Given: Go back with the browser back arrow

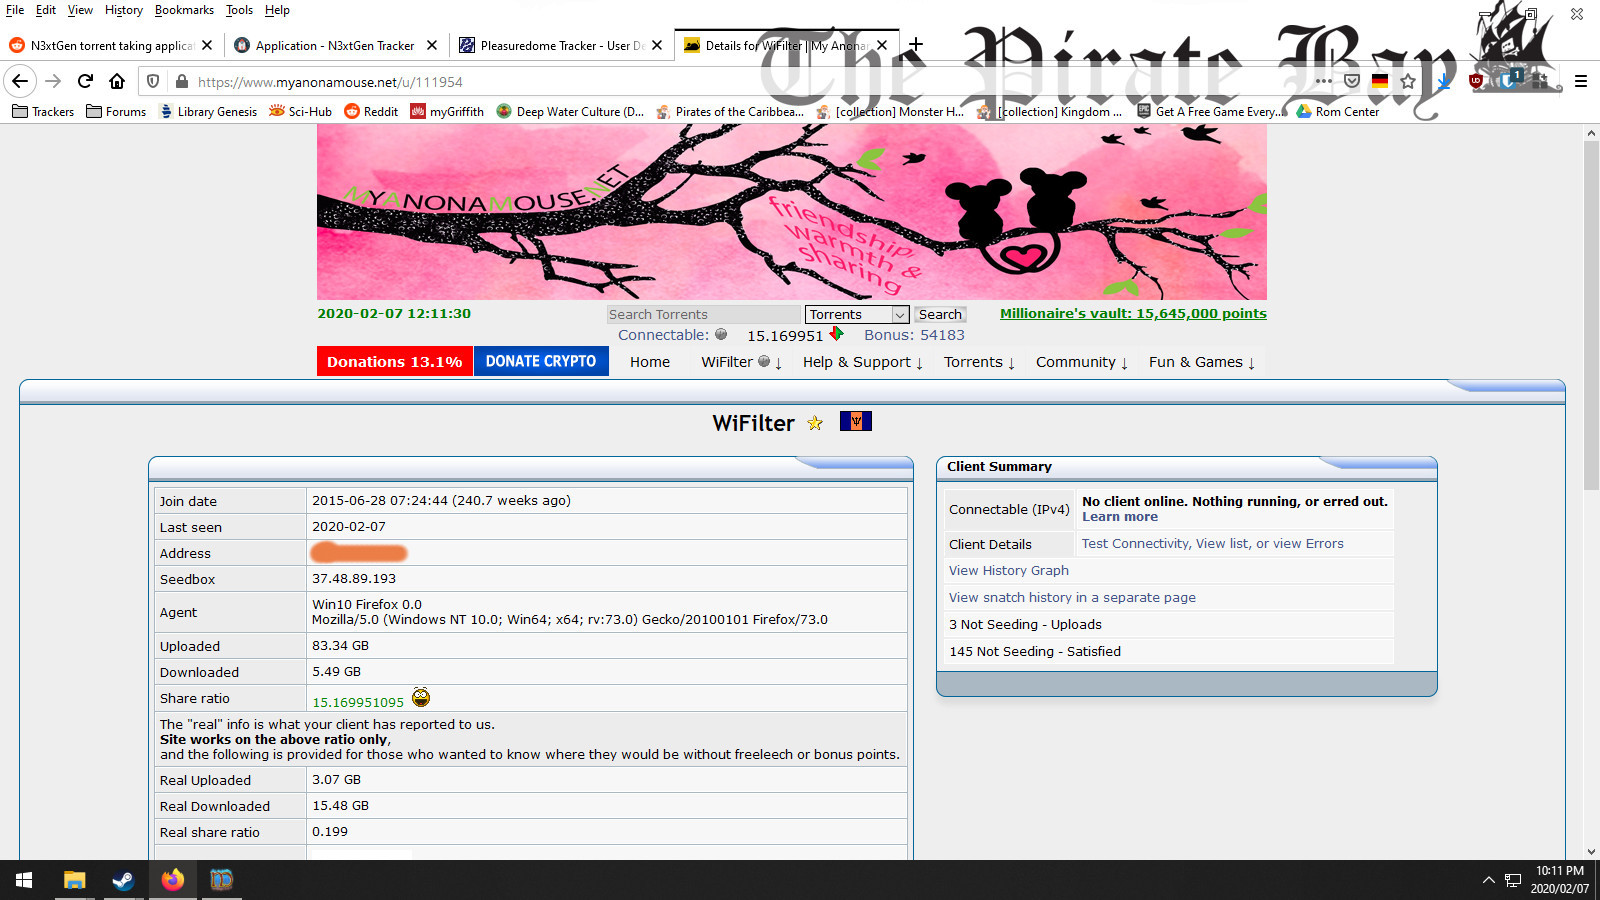Looking at the screenshot, I should pyautogui.click(x=20, y=81).
